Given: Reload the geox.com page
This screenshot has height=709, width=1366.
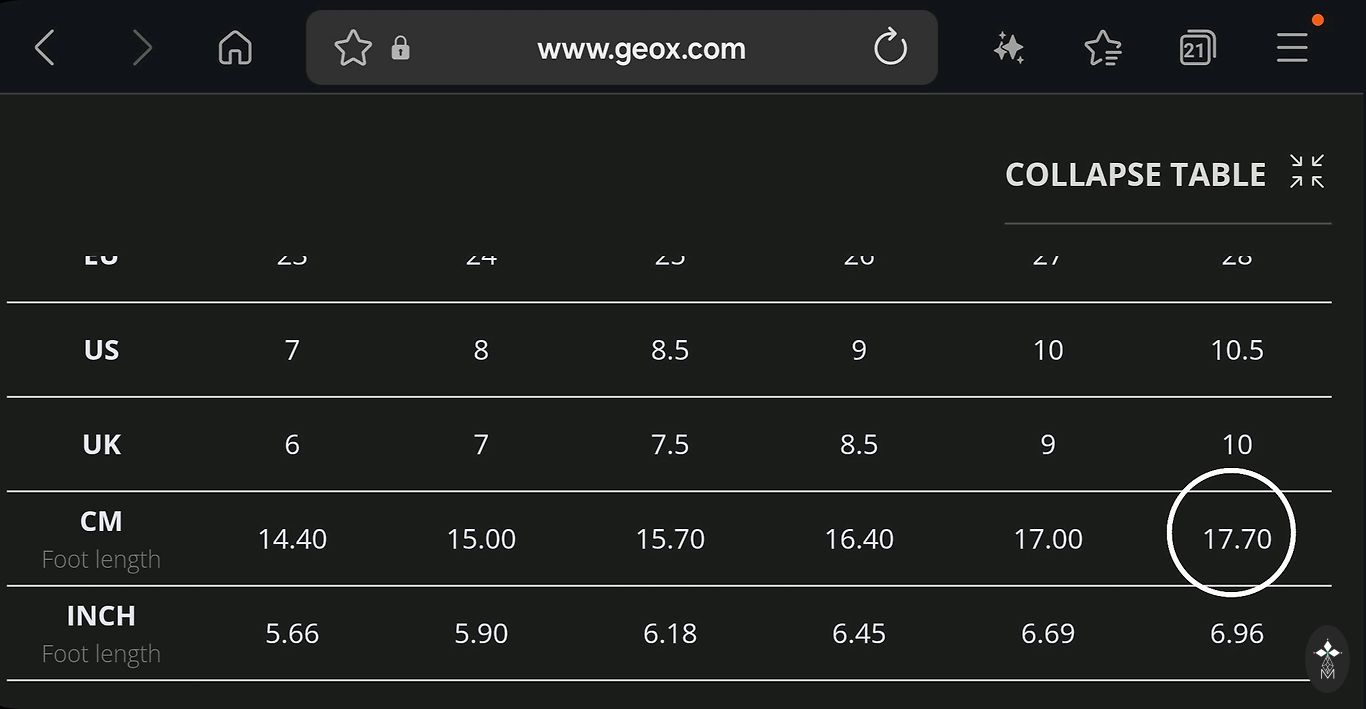Looking at the screenshot, I should pyautogui.click(x=890, y=48).
